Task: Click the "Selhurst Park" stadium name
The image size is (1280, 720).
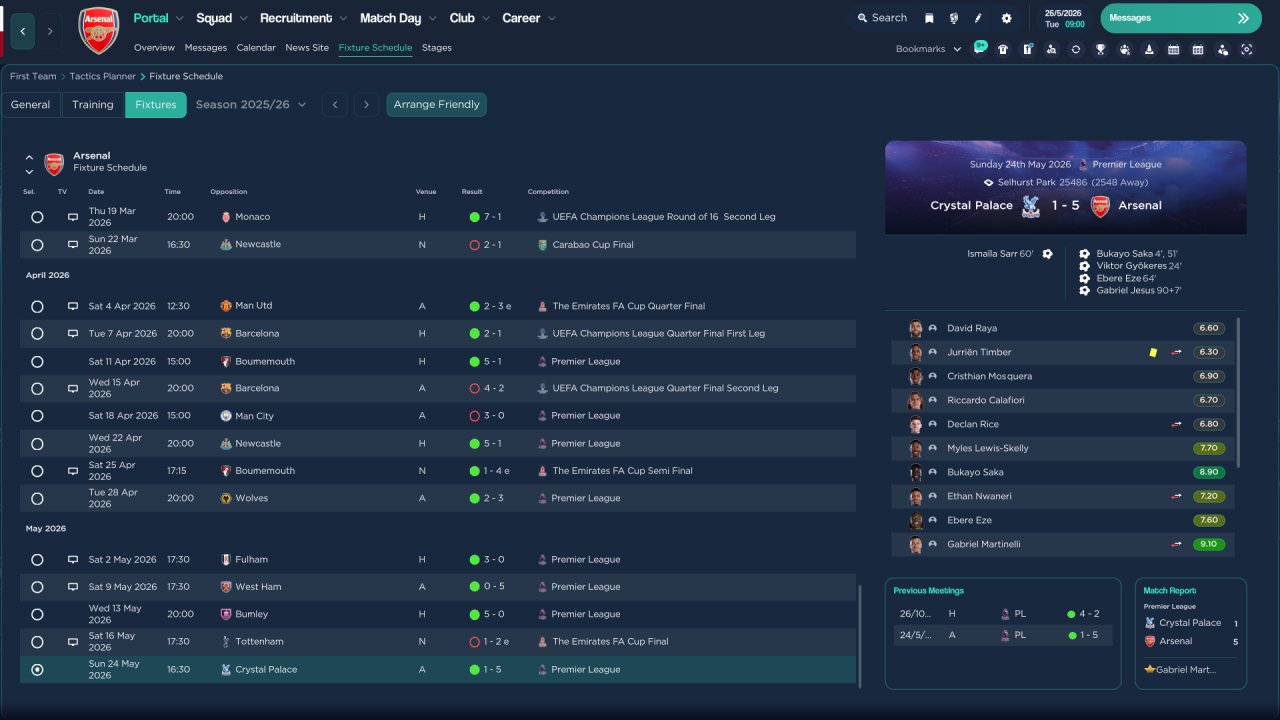Action: pos(1026,183)
